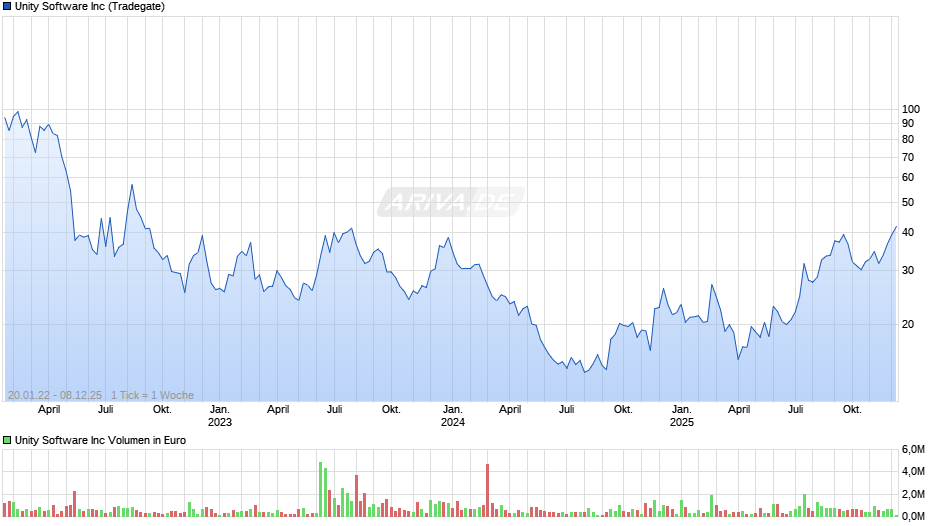Select the chart title 'Unity Software Inc (Tradegate)'

[90, 7]
